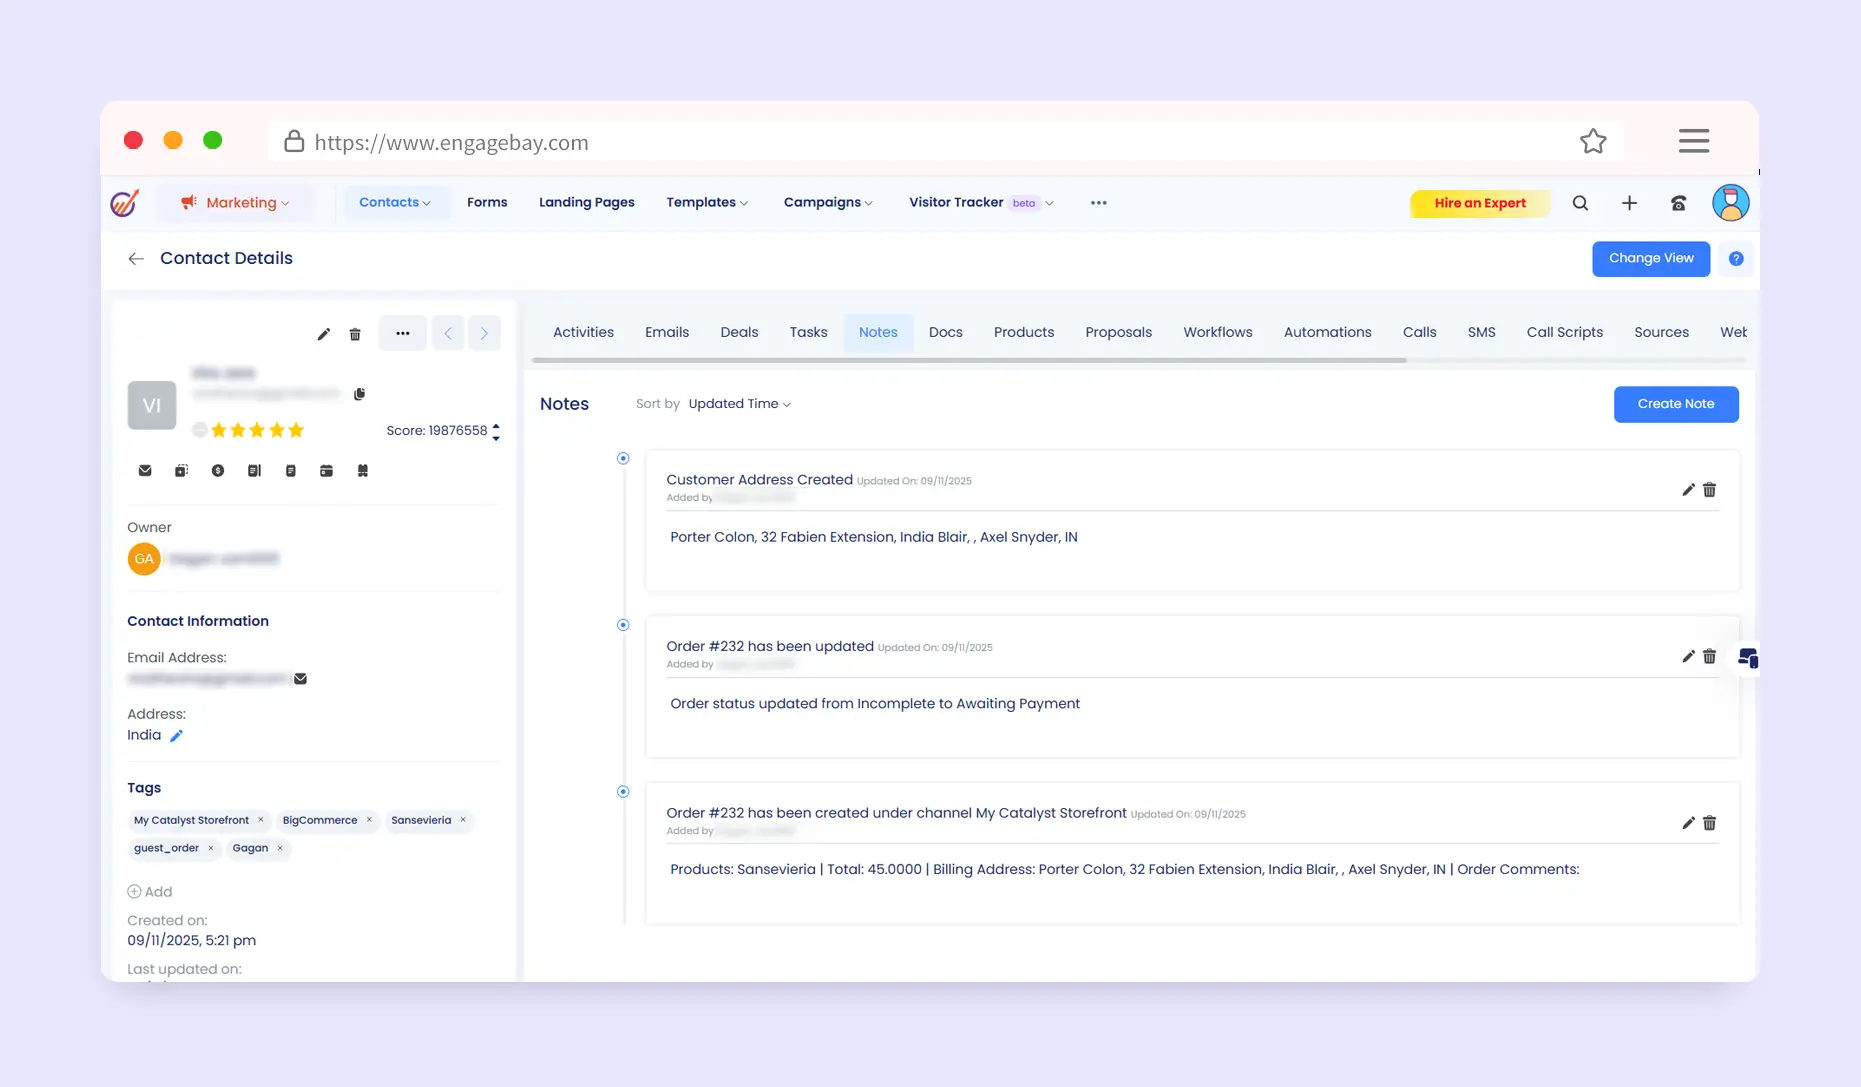Open the search magnifier in top bar
The width and height of the screenshot is (1861, 1087).
1580,203
